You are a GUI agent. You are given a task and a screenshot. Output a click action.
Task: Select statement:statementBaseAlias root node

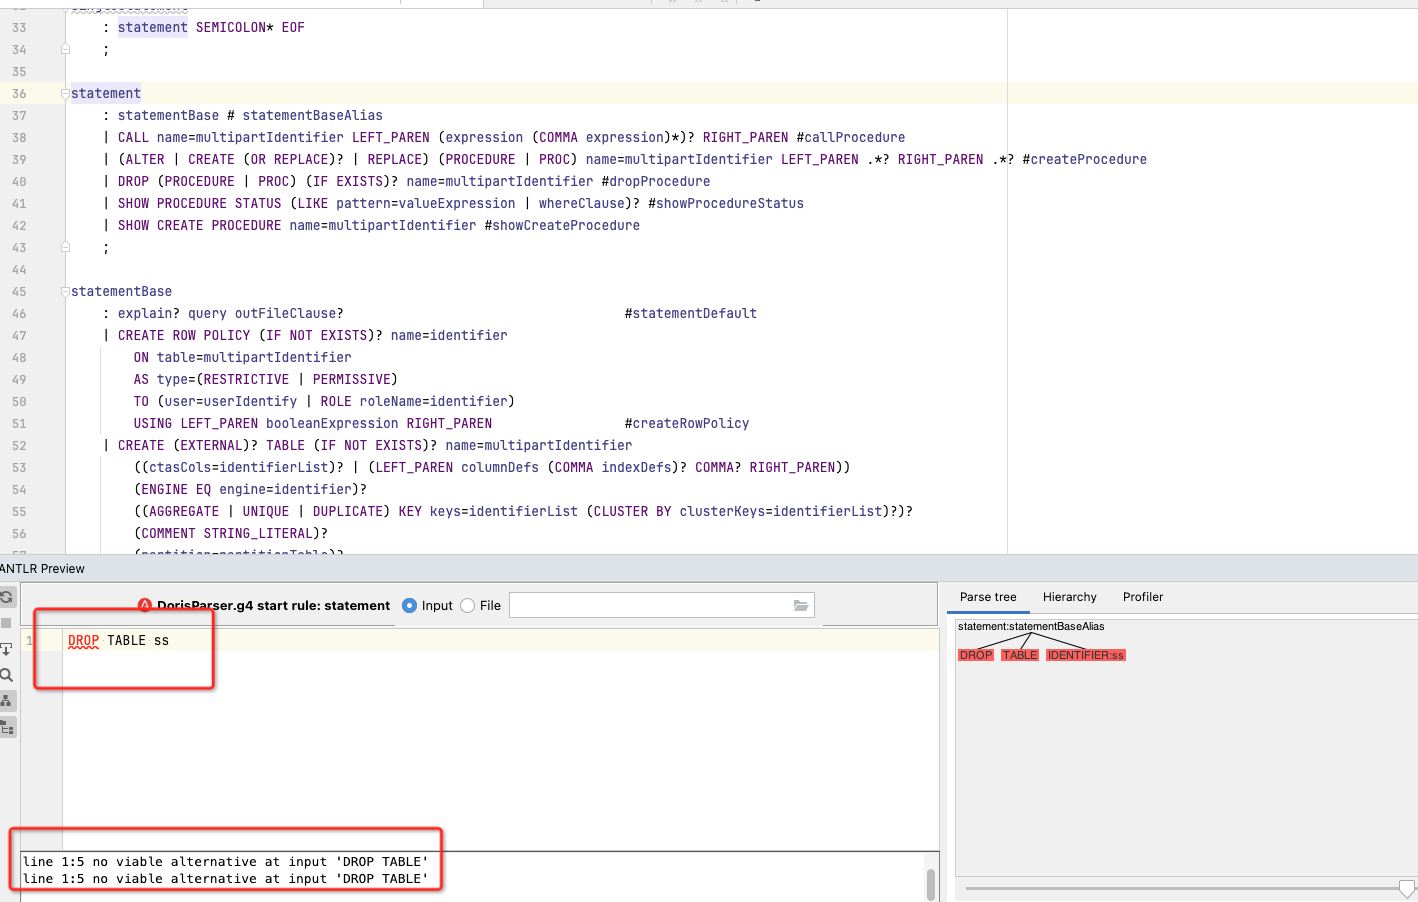pyautogui.click(x=1031, y=626)
